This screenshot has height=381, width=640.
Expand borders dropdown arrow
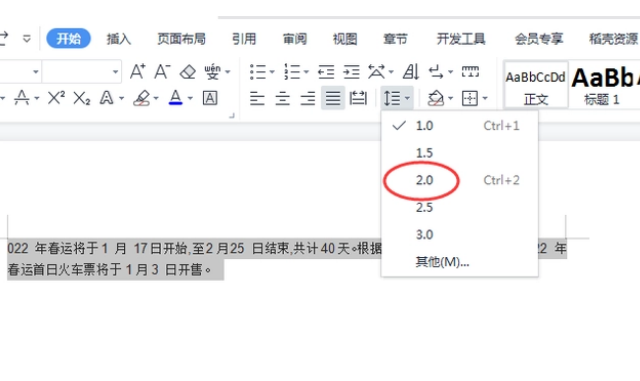pos(485,98)
